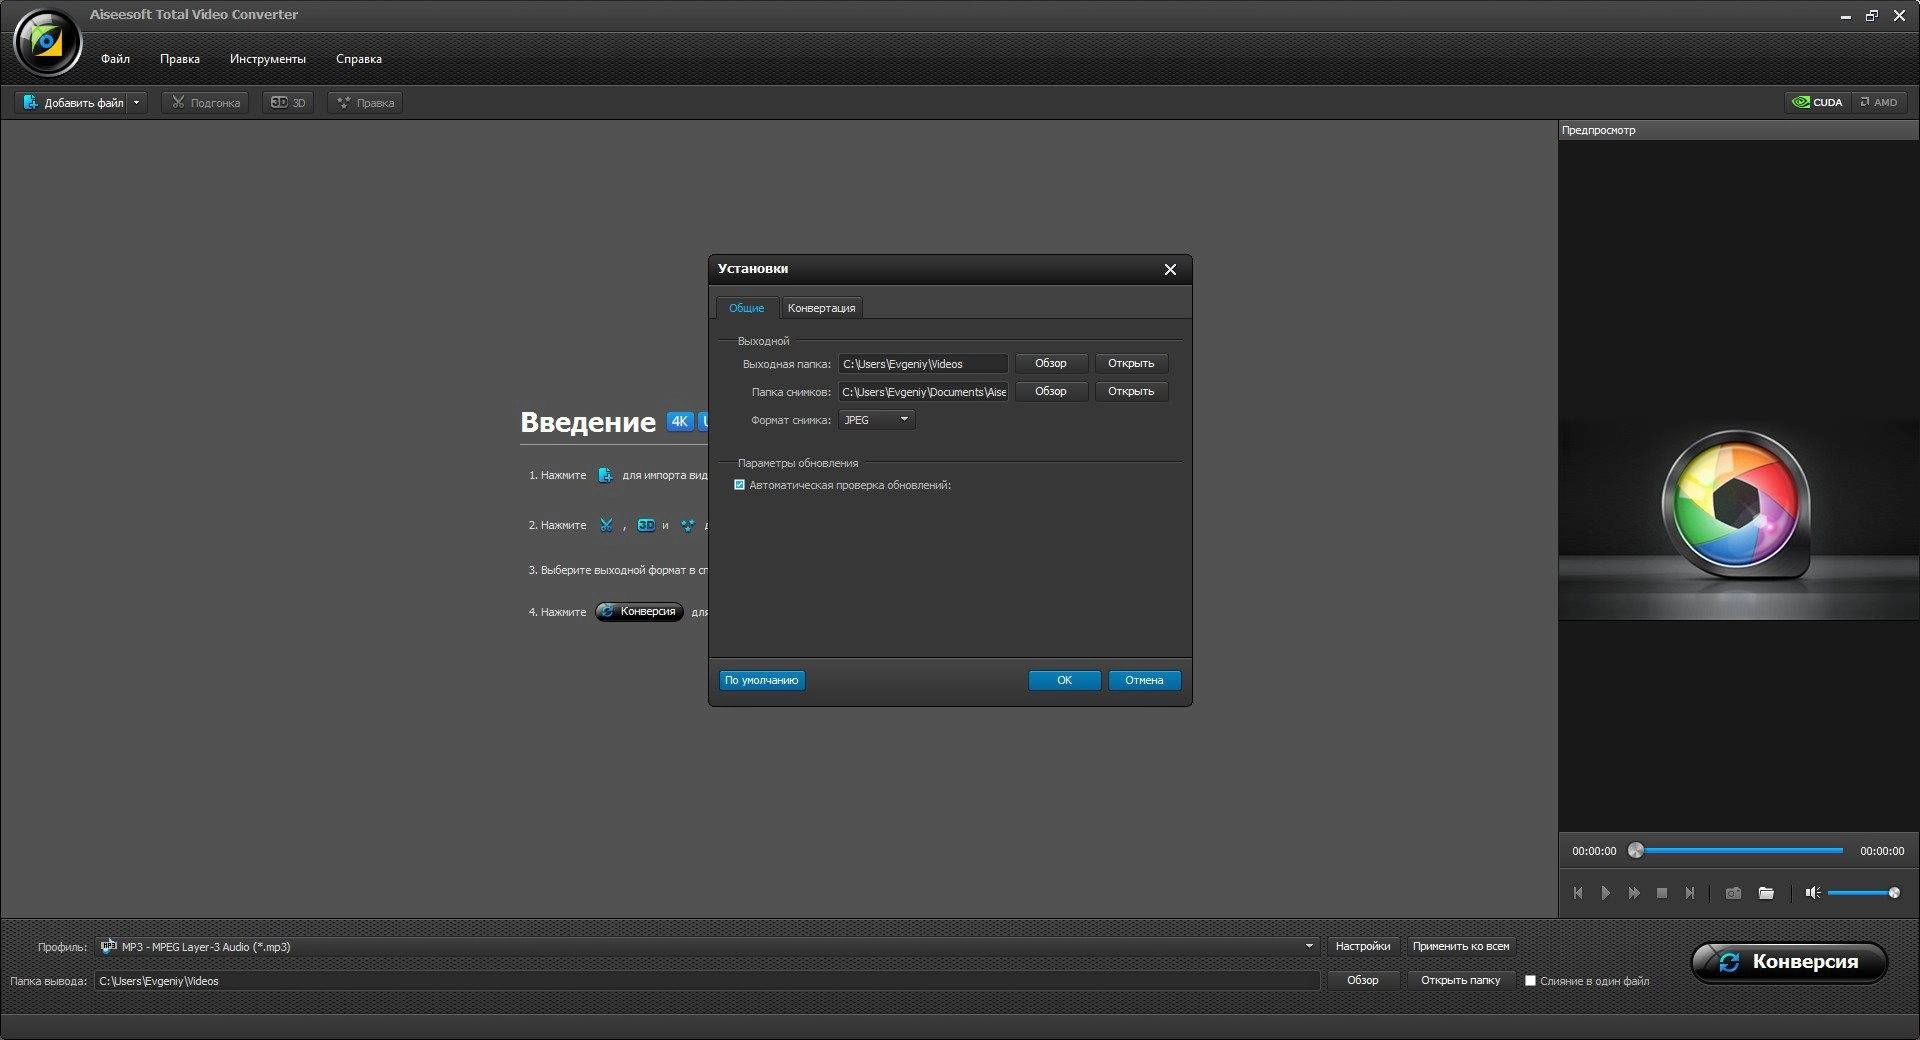Screen dimensions: 1920x1040
Task: Toggle AMD acceleration
Action: (1878, 102)
